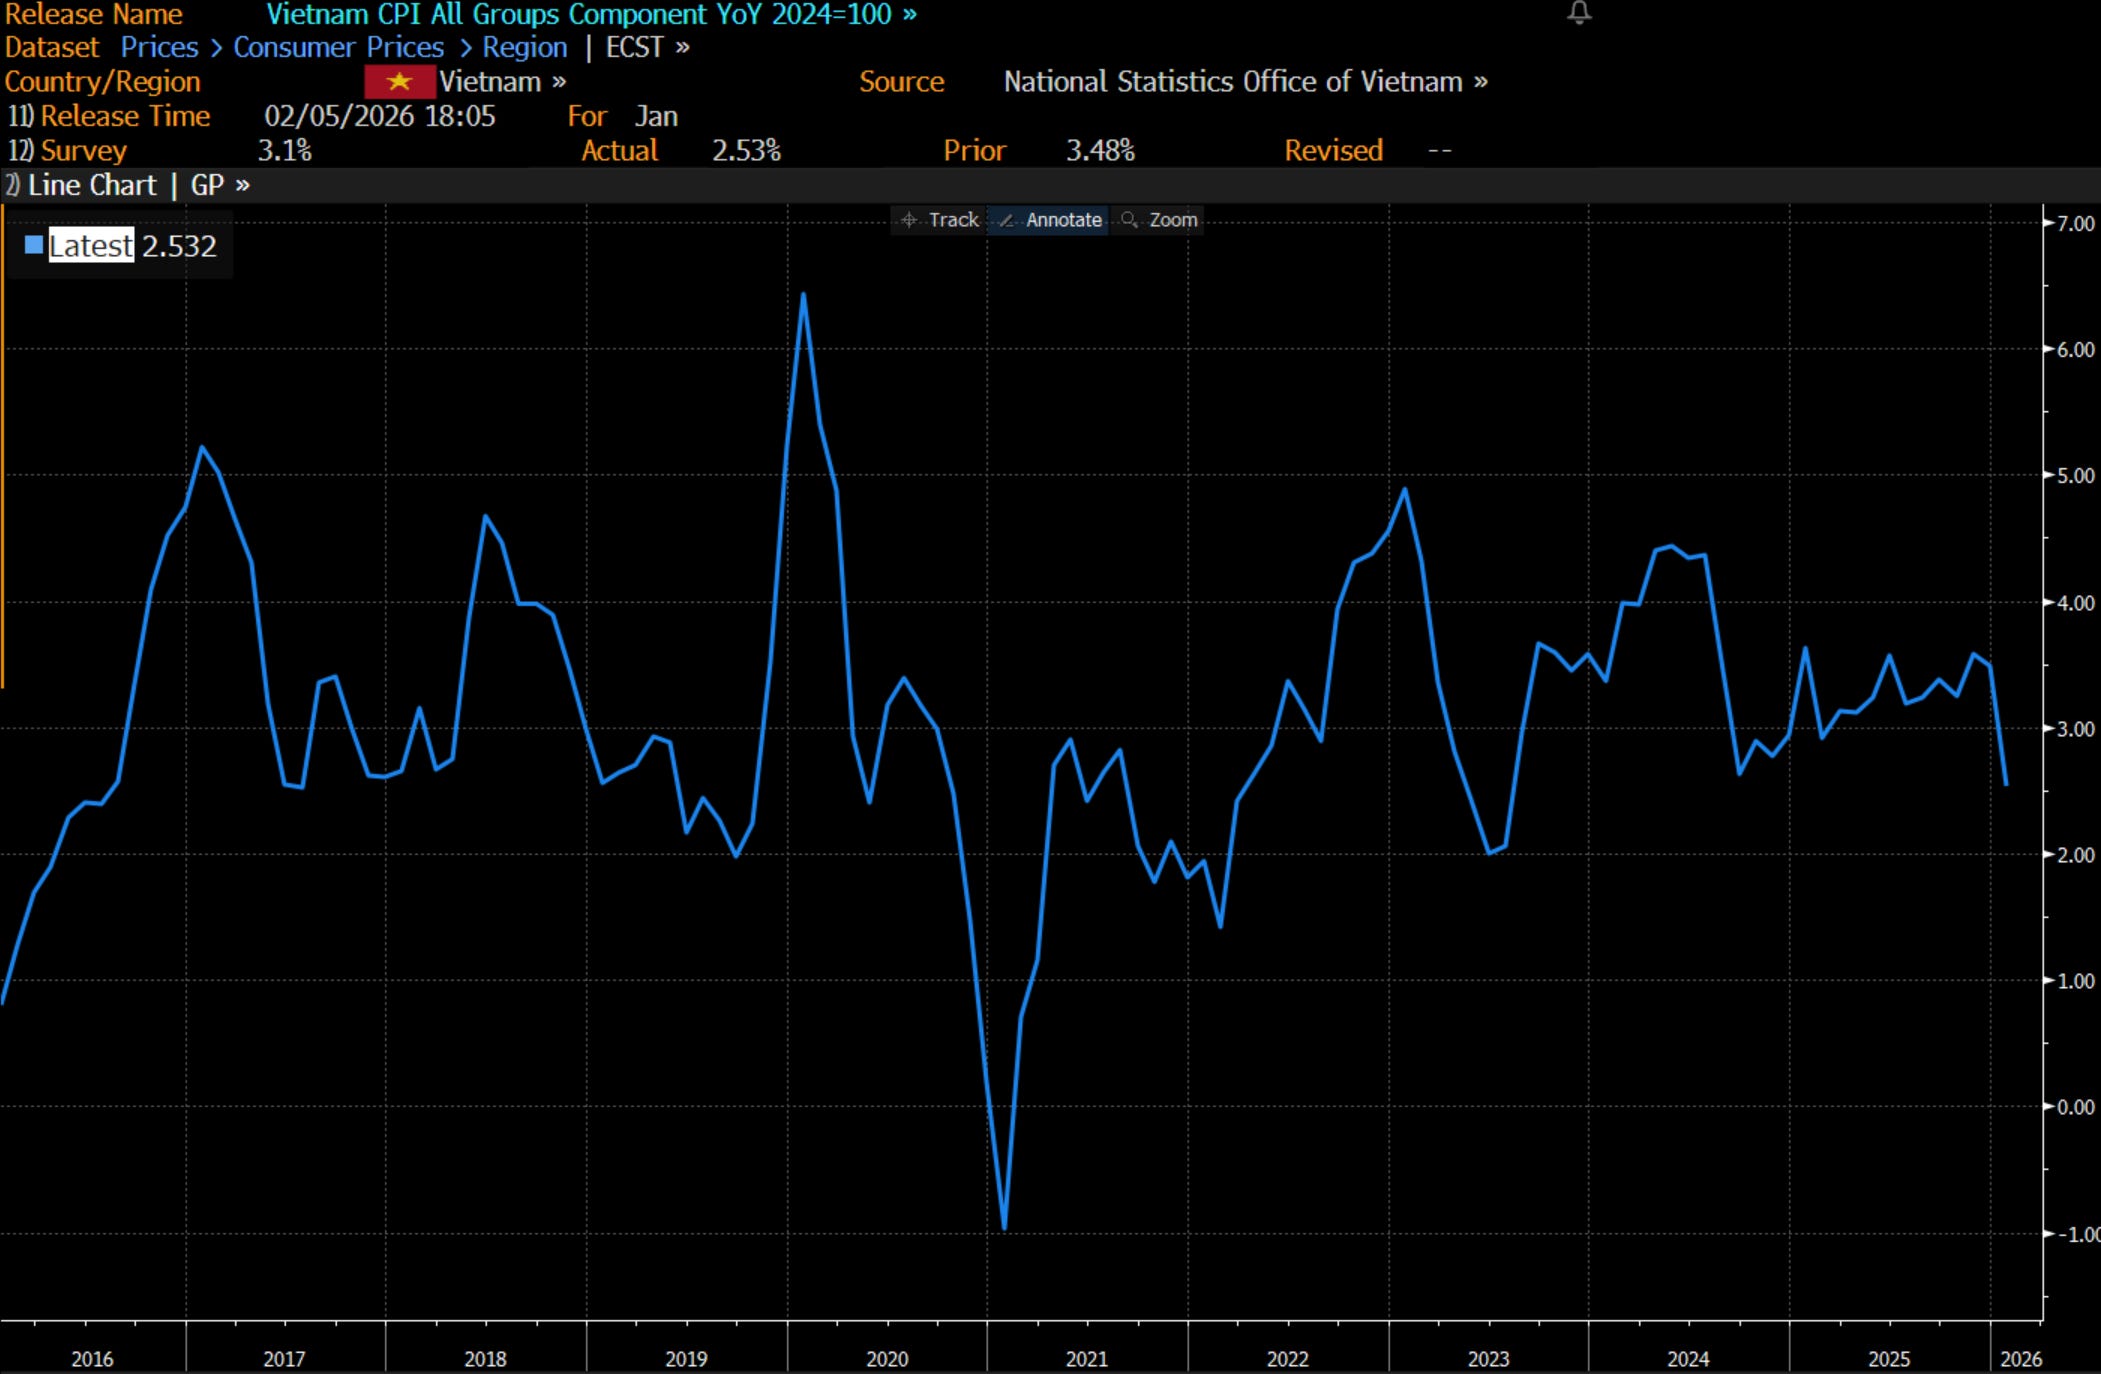This screenshot has height=1374, width=2101.
Task: Click the prior value 3.48%
Action: (x=1100, y=151)
